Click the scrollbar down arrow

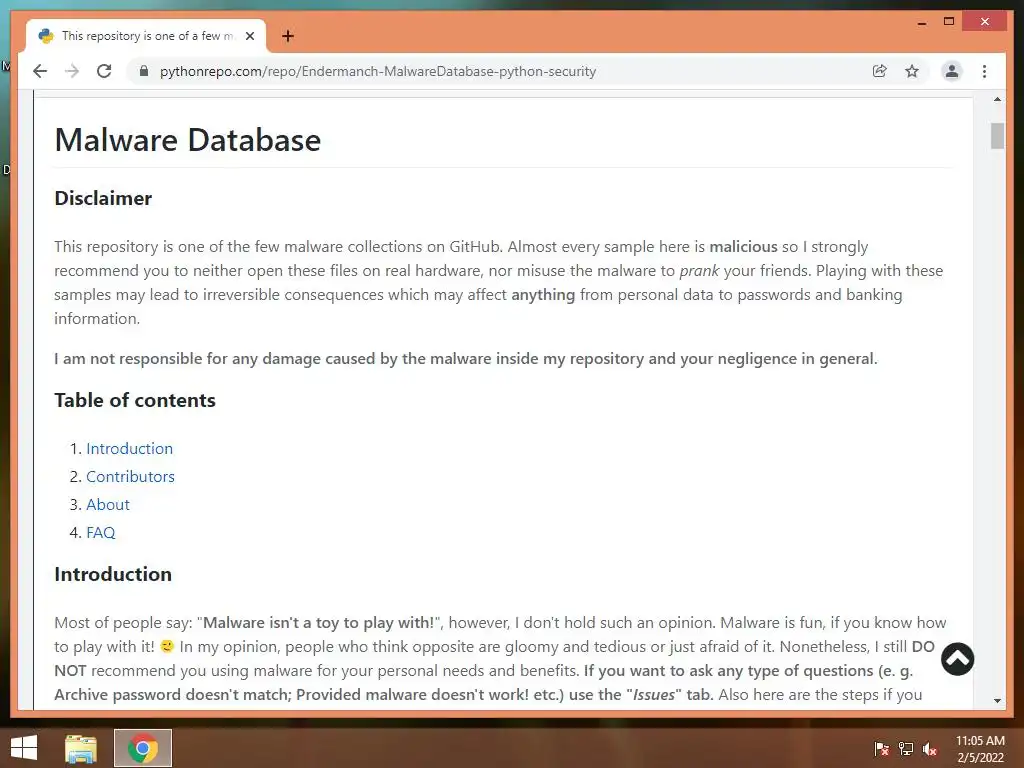(997, 701)
